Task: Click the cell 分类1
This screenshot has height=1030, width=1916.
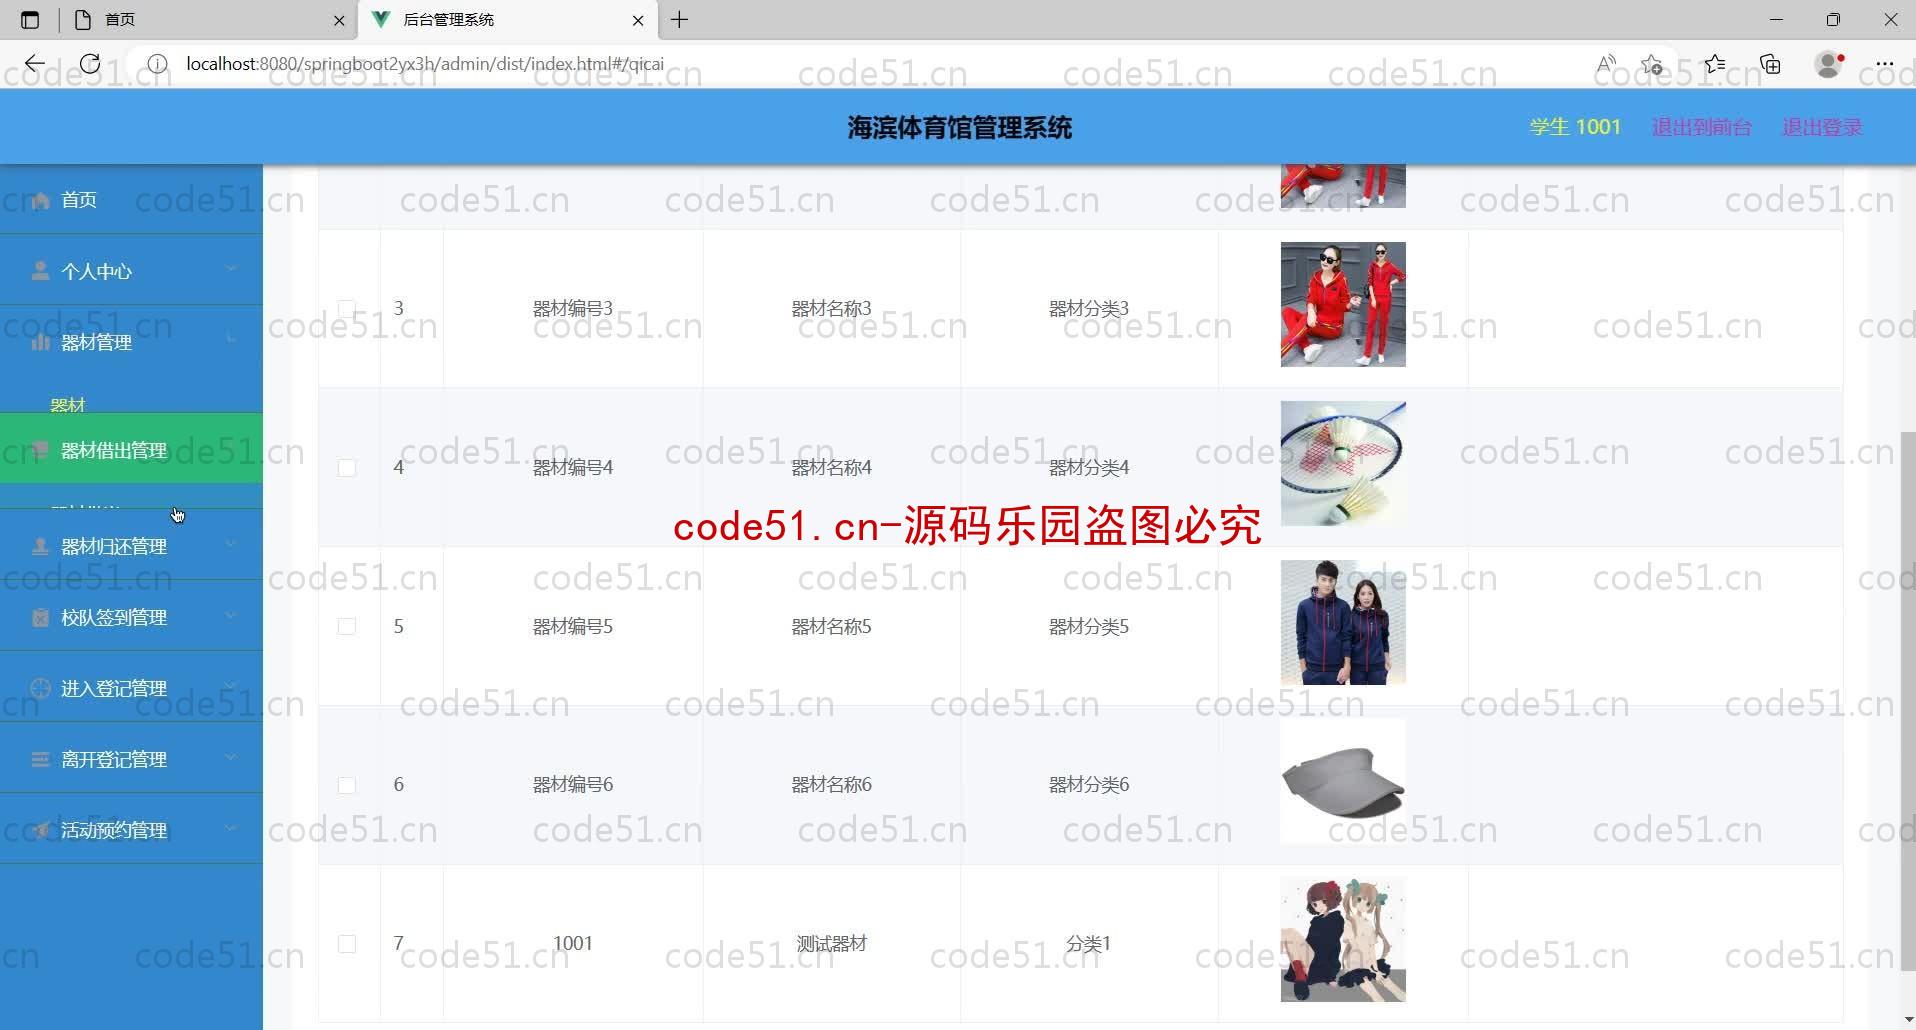Action: tap(1089, 943)
